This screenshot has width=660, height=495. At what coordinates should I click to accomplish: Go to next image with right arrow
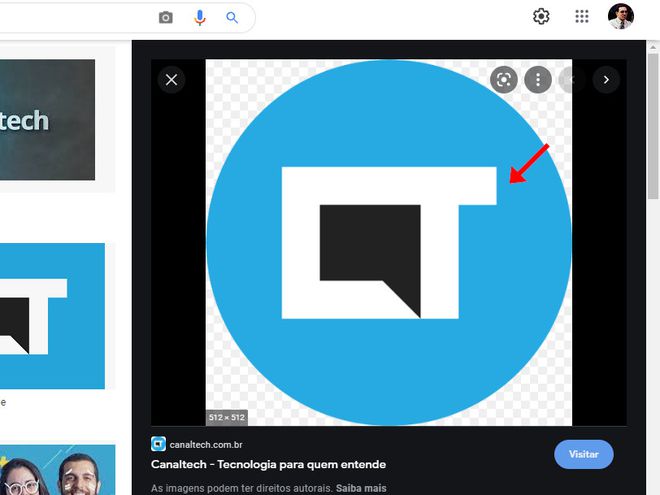click(x=606, y=80)
